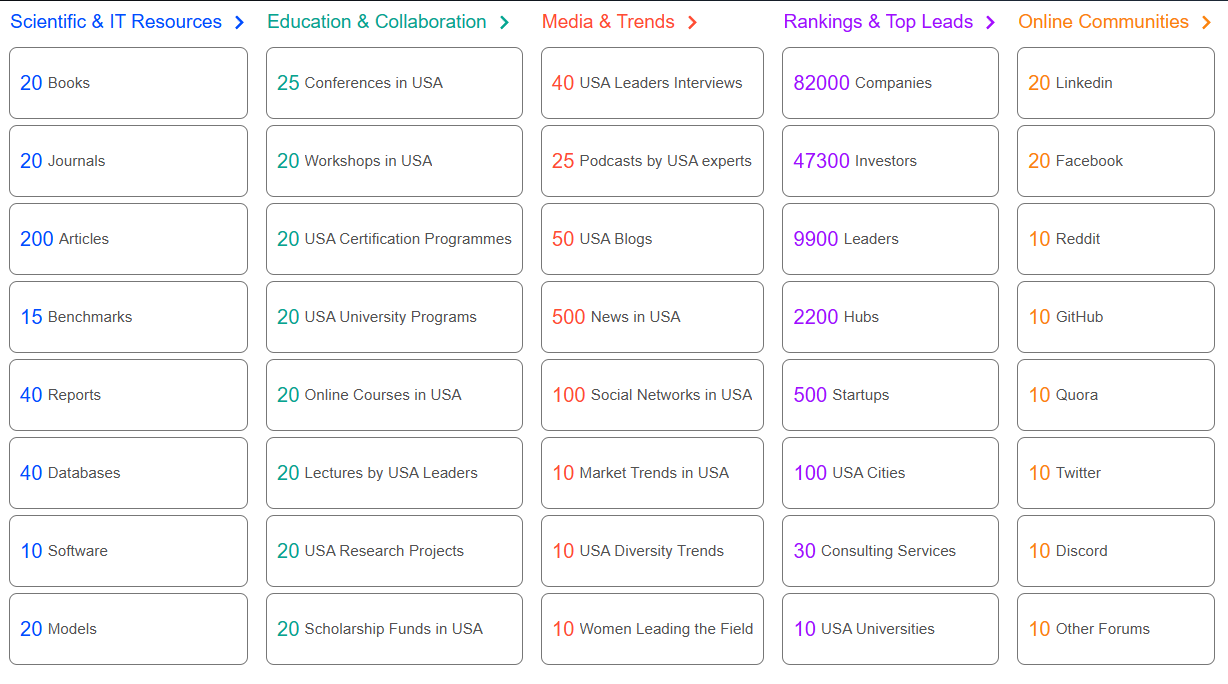Open the Online Communities heading link
The image size is (1228, 684).
pos(1103,22)
